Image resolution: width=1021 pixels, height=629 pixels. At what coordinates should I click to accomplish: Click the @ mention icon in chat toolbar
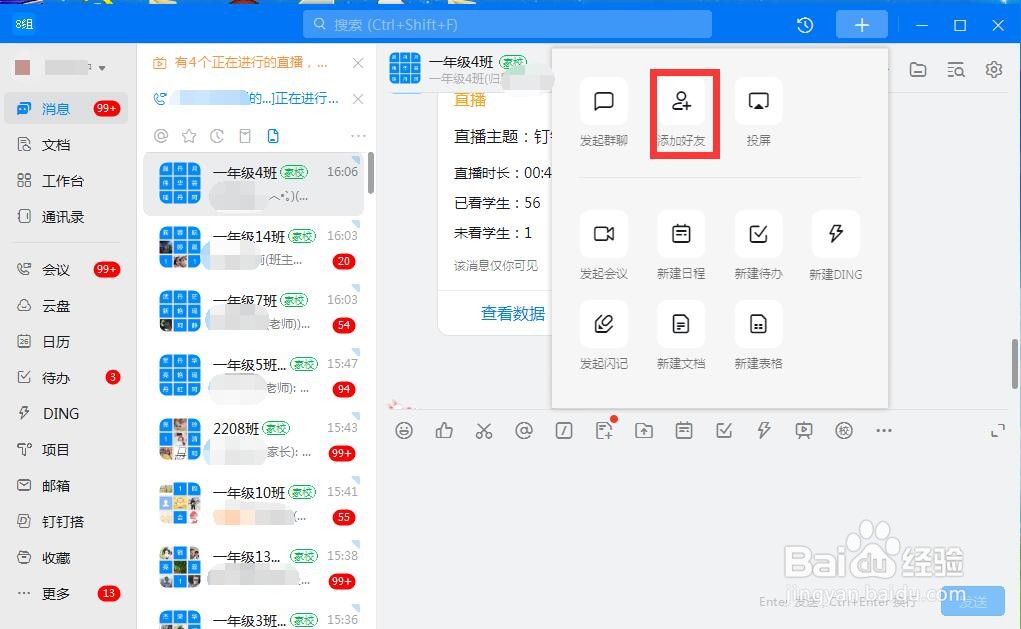pyautogui.click(x=524, y=430)
